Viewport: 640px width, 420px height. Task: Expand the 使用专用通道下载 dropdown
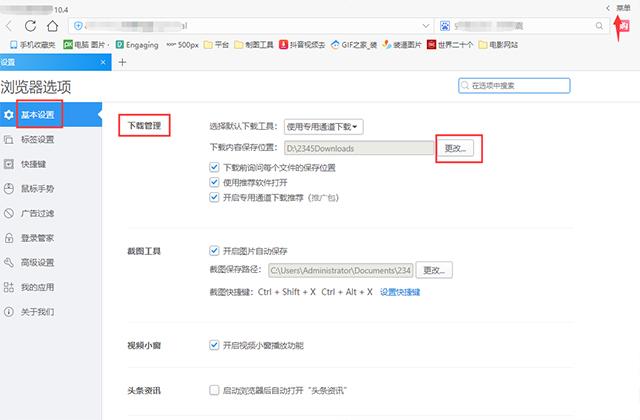coord(323,127)
